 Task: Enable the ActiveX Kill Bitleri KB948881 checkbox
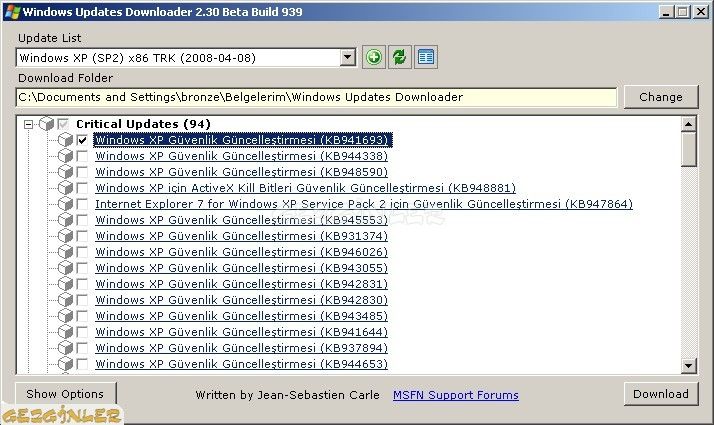point(82,188)
